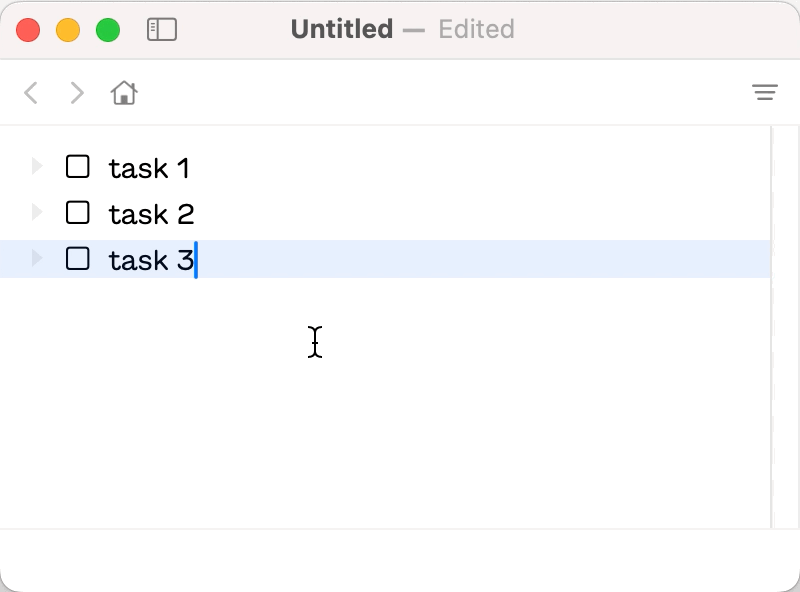Viewport: 800px width, 592px height.
Task: Open the filter lines icon
Action: tap(764, 93)
